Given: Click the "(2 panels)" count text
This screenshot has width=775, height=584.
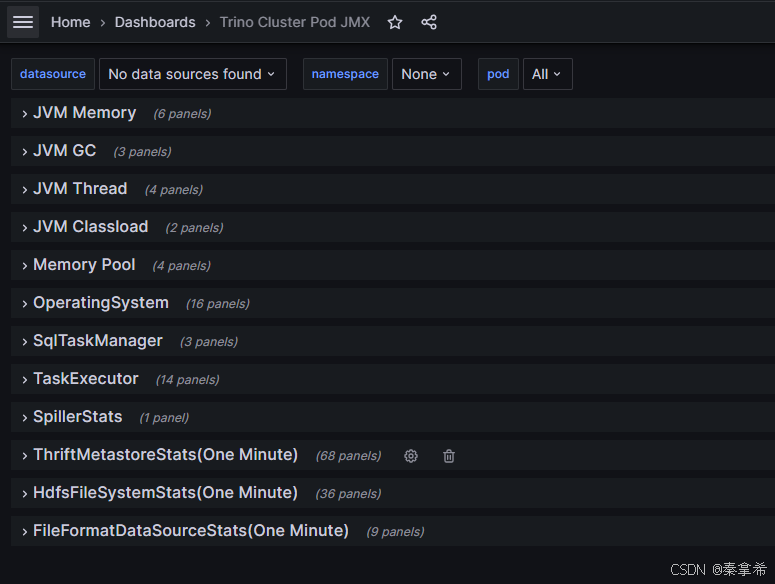Looking at the screenshot, I should pyautogui.click(x=194, y=228).
